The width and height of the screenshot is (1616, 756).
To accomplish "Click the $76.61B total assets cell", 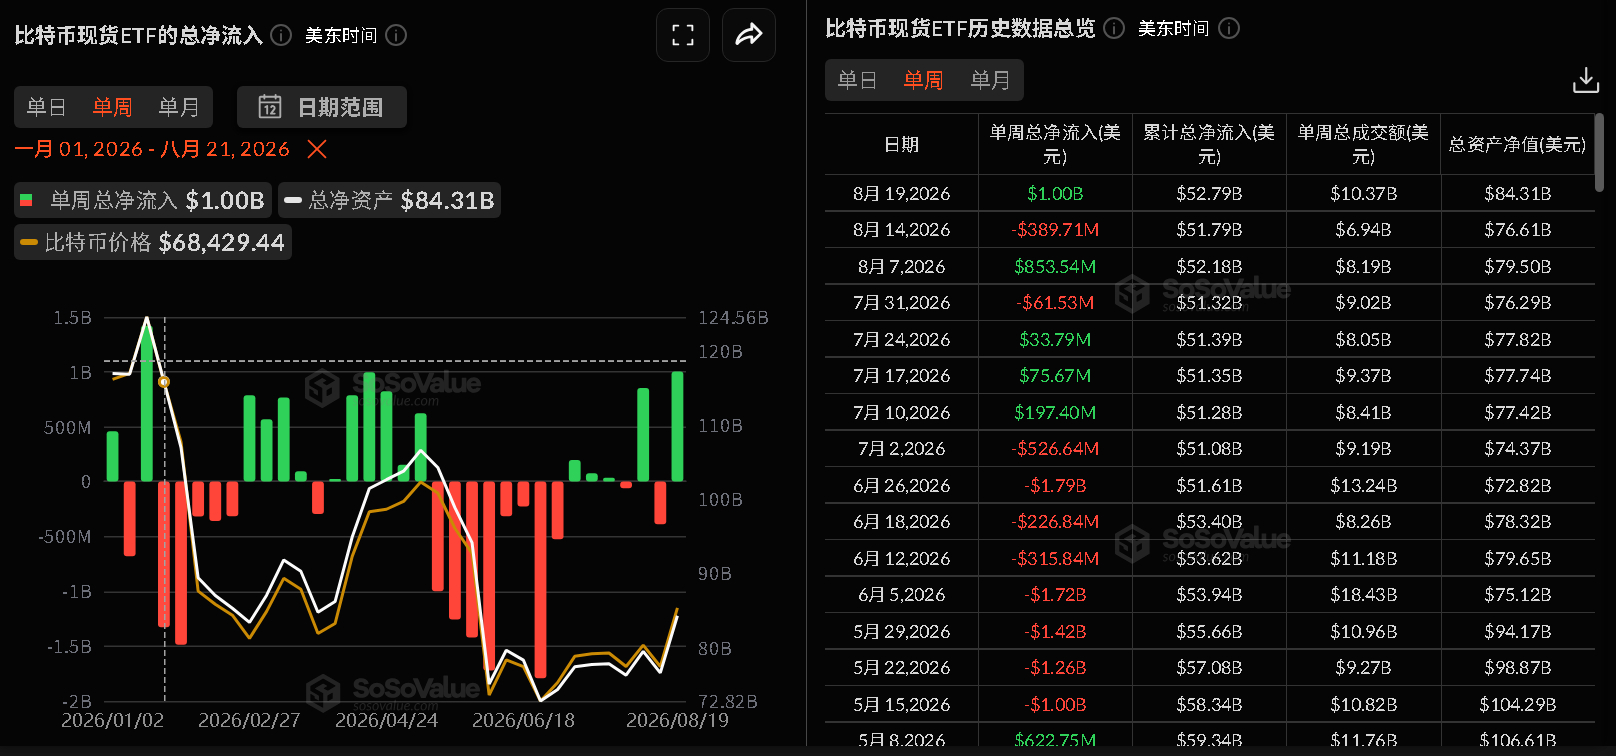I will pos(1517,230).
